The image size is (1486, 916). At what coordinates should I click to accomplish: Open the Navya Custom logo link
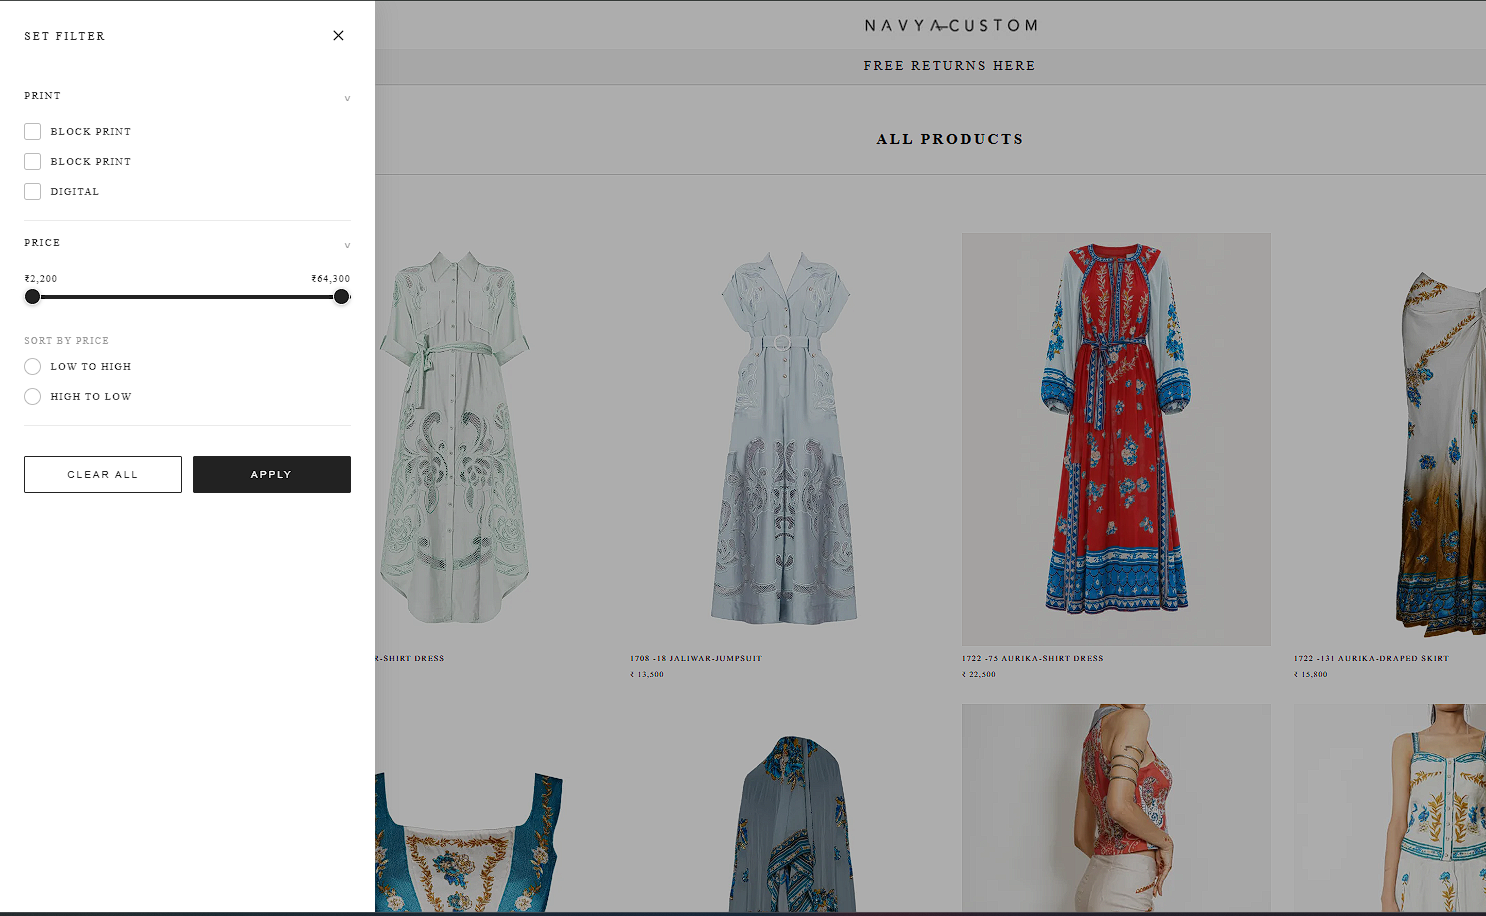tap(950, 26)
